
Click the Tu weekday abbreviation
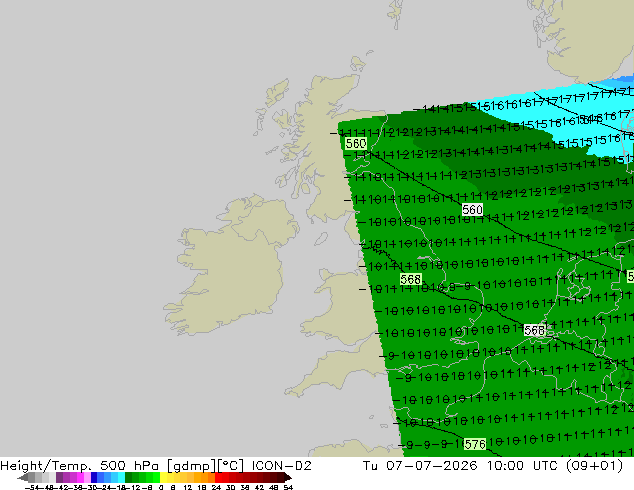[370, 466]
